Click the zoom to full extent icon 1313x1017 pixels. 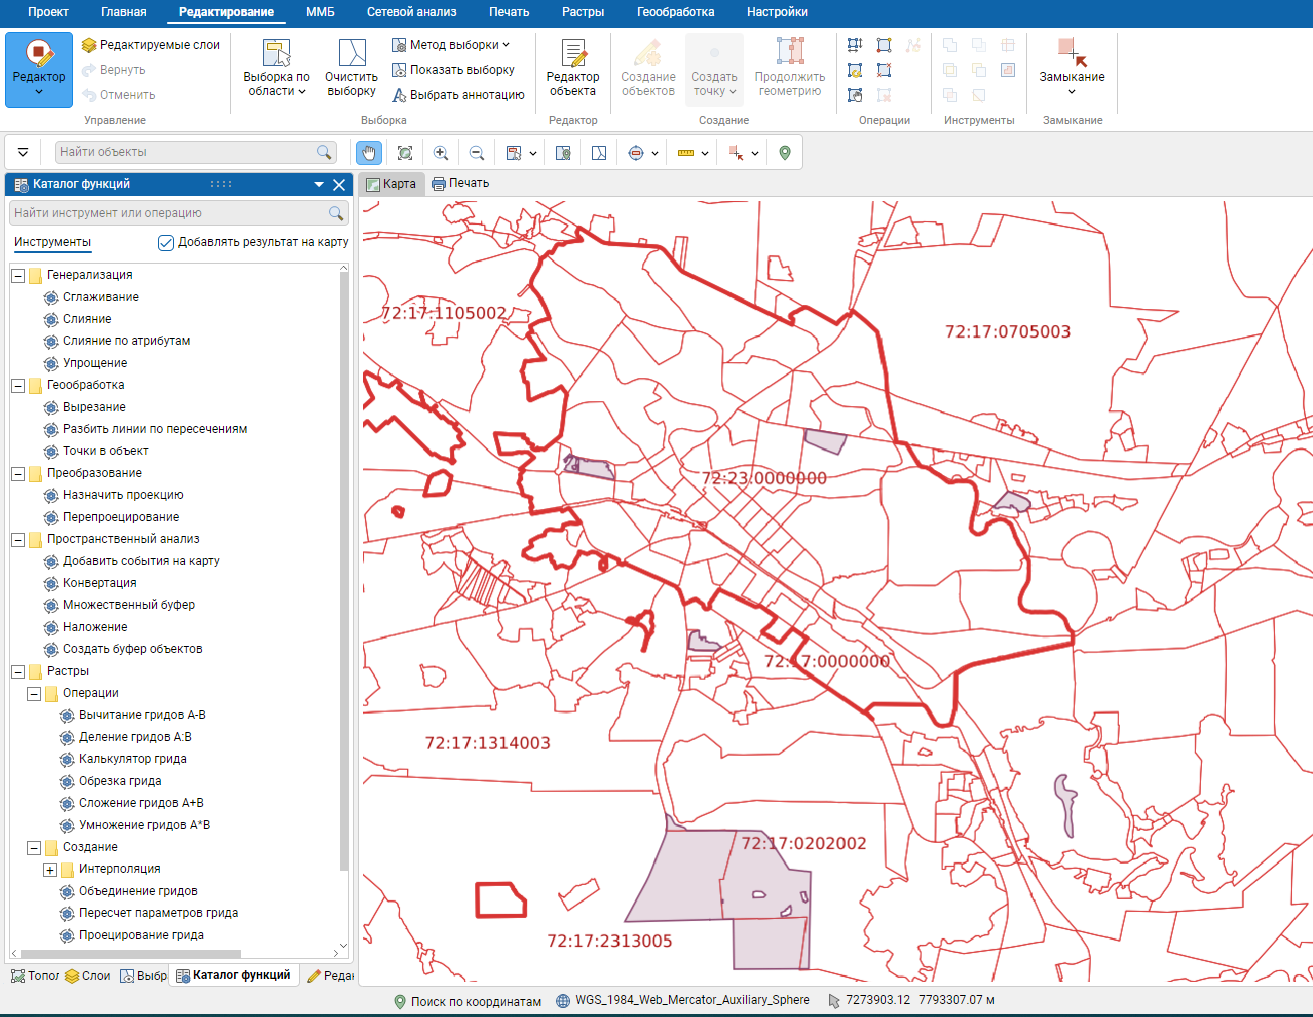click(405, 153)
